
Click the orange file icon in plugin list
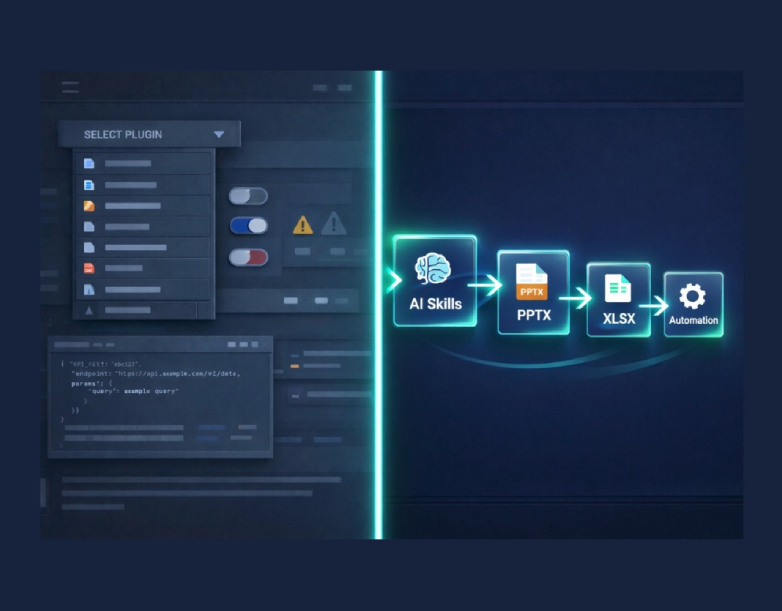point(89,205)
